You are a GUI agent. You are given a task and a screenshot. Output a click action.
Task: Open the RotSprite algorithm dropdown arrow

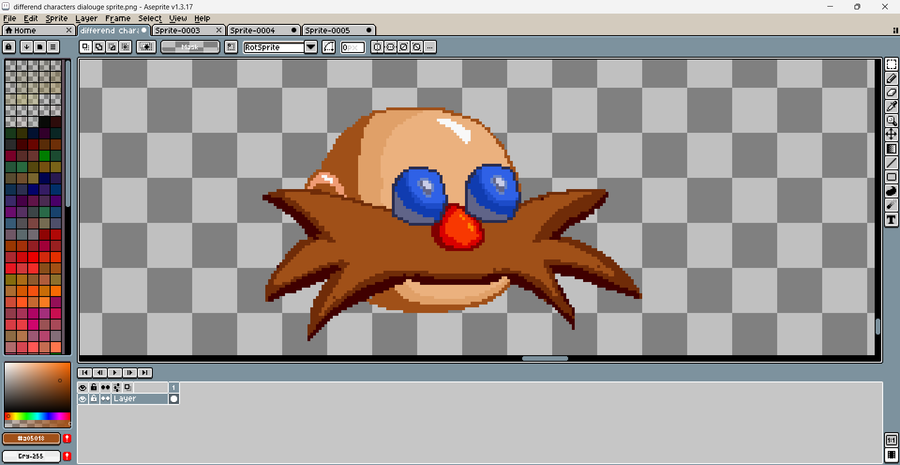(311, 47)
